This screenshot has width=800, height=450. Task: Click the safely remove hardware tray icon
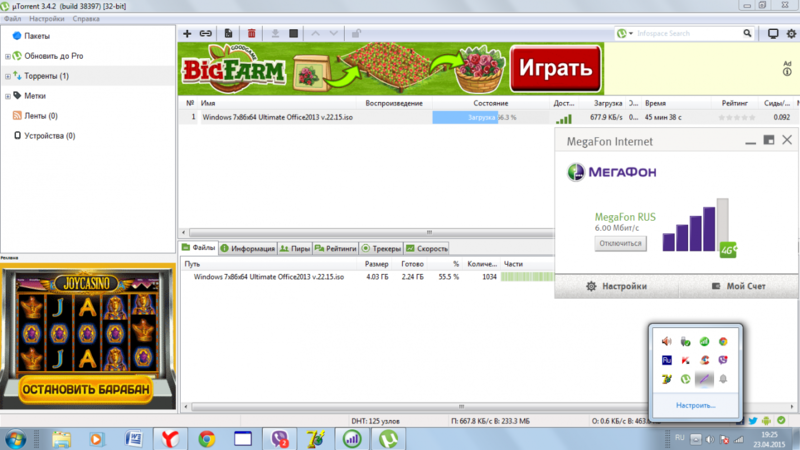685,341
